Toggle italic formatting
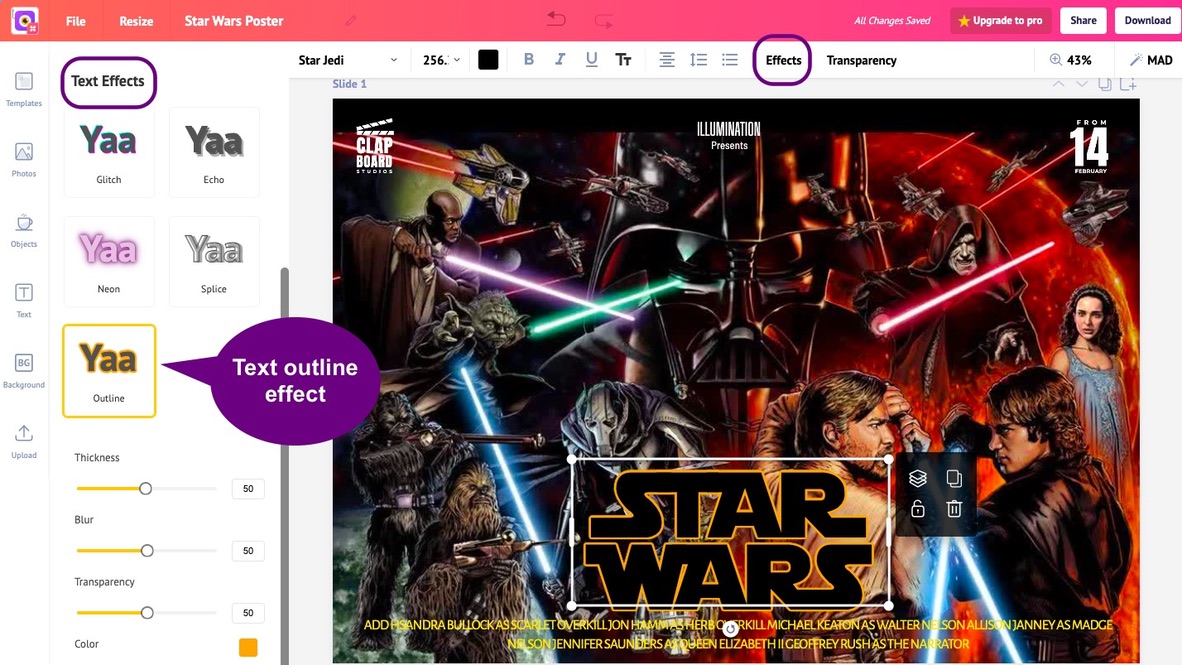Screen dimensions: 1182x665 559,59
